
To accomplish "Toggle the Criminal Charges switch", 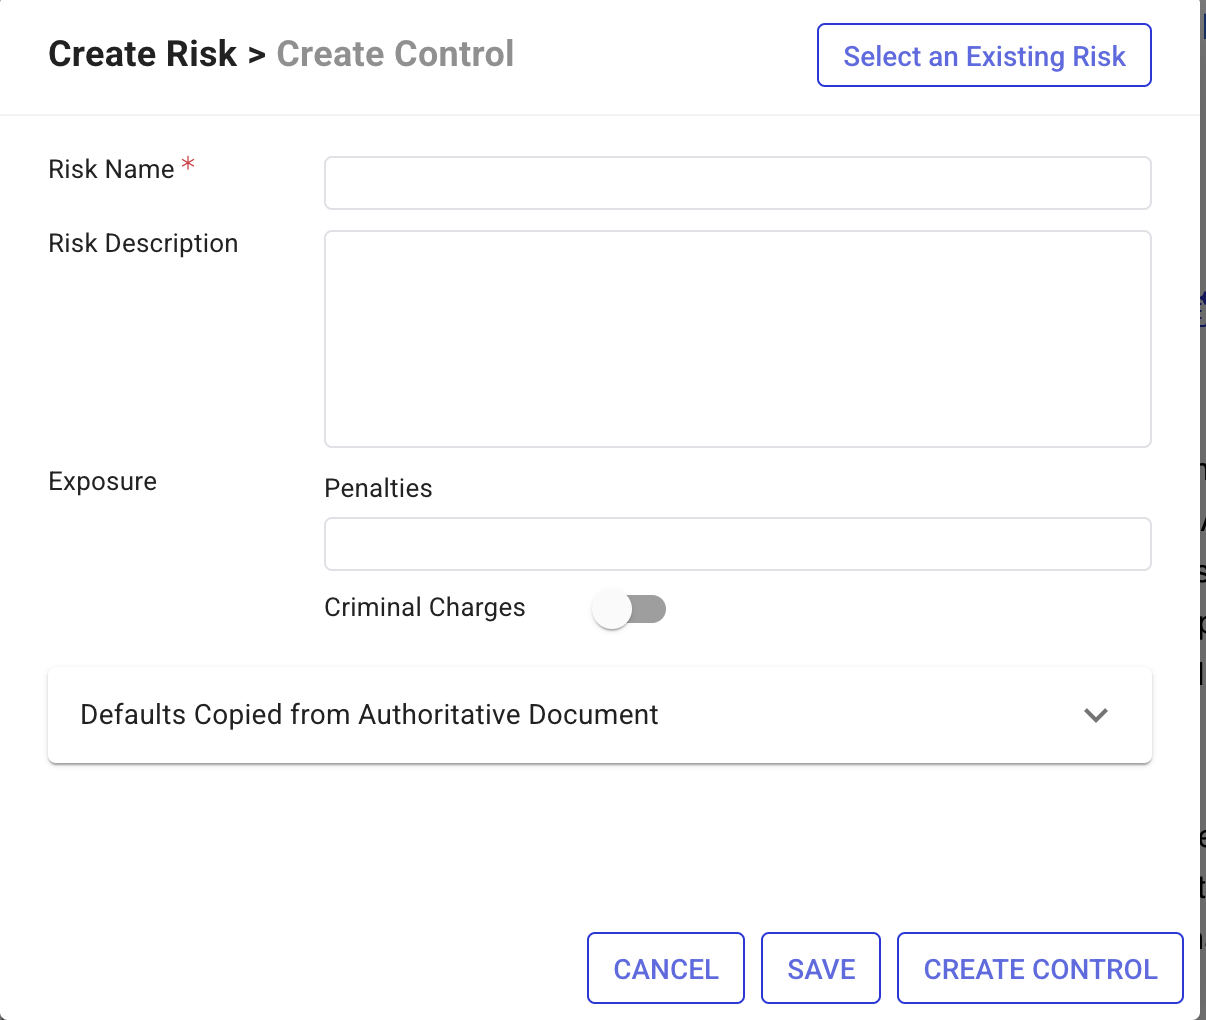I will click(x=629, y=608).
